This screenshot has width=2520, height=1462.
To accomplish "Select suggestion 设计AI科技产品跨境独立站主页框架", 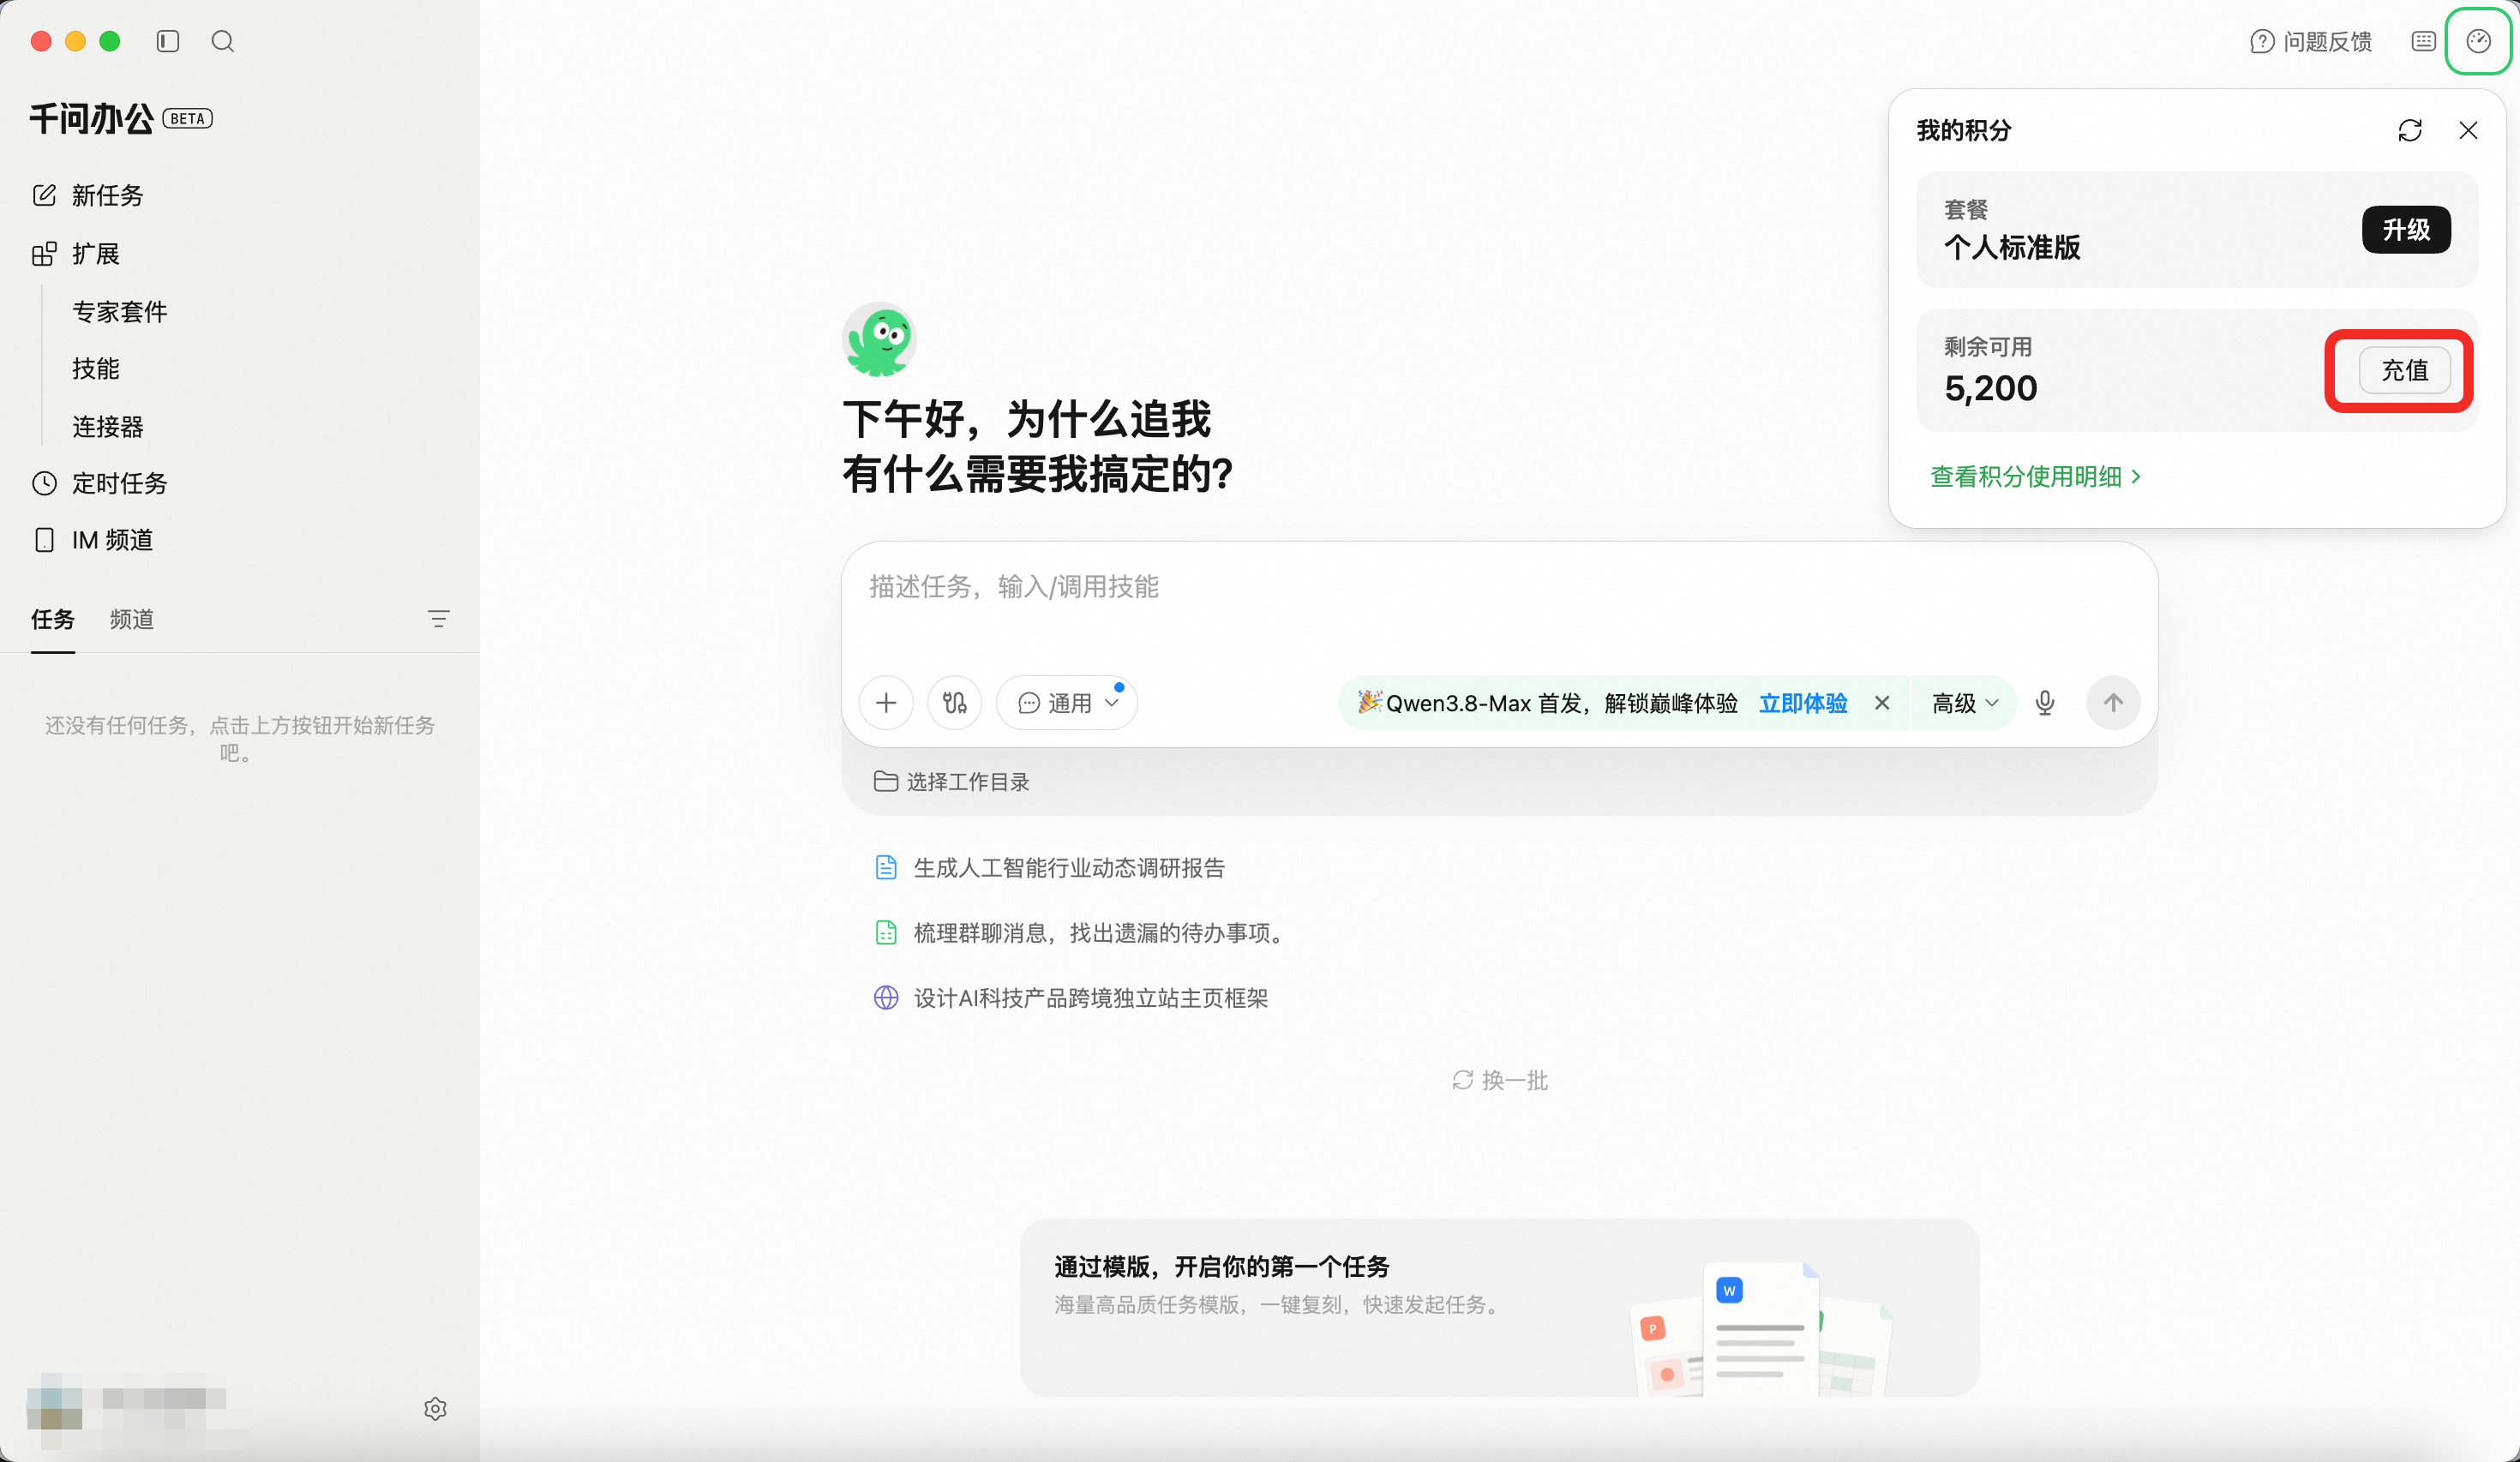I will pos(1091,997).
